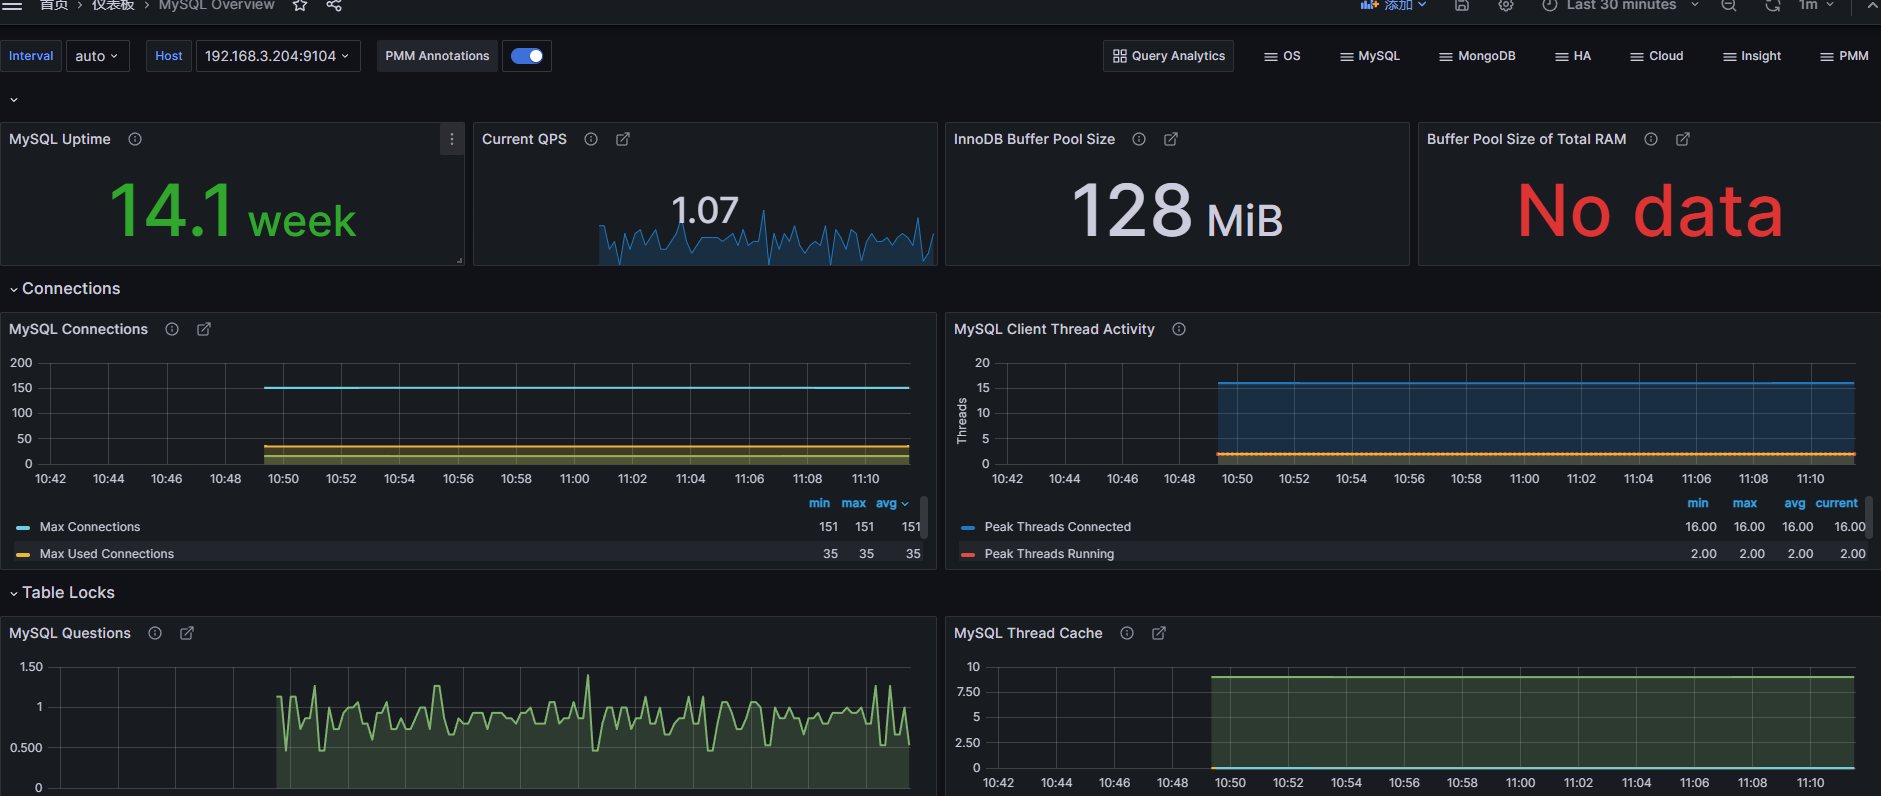Click Peak Threads Running red swatch
Image resolution: width=1881 pixels, height=796 pixels.
pyautogui.click(x=968, y=554)
